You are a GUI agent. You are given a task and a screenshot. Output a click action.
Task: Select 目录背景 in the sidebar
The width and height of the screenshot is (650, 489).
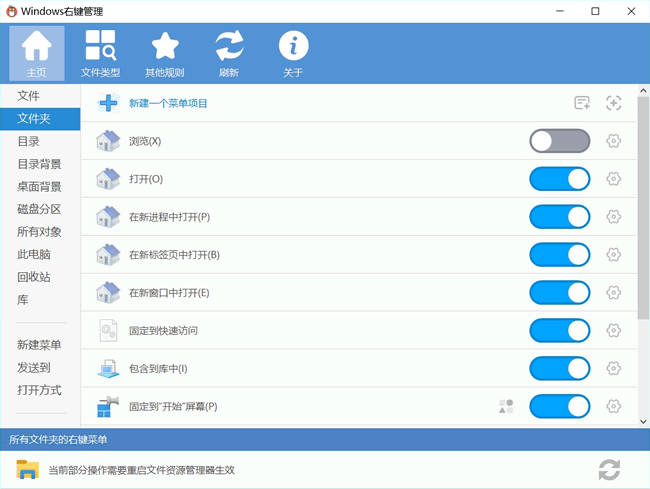[39, 164]
